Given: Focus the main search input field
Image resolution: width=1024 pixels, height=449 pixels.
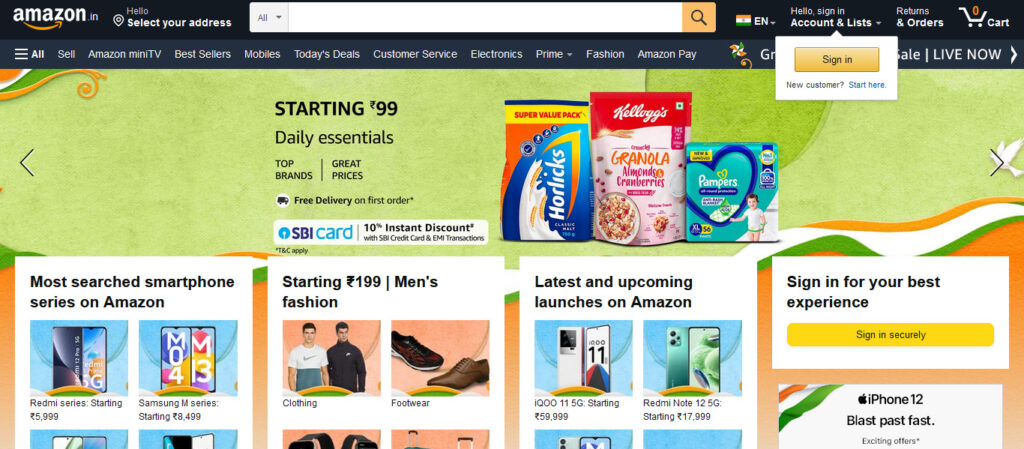Looking at the screenshot, I should tap(485, 18).
